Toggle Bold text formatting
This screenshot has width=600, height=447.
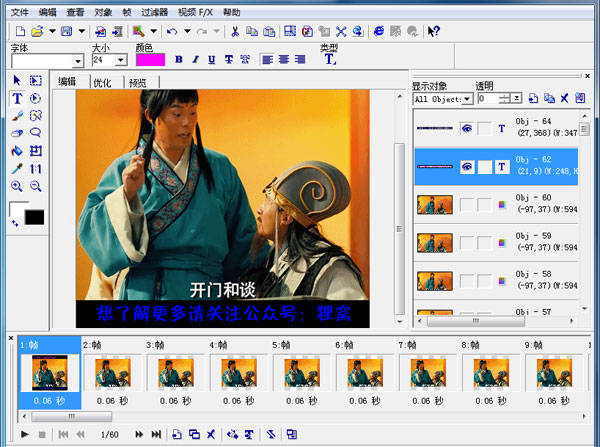point(179,59)
